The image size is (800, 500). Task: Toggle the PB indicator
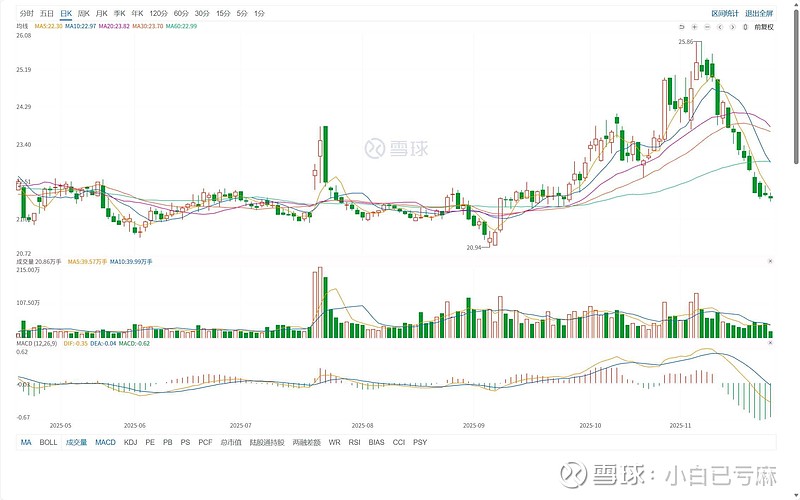(x=168, y=442)
